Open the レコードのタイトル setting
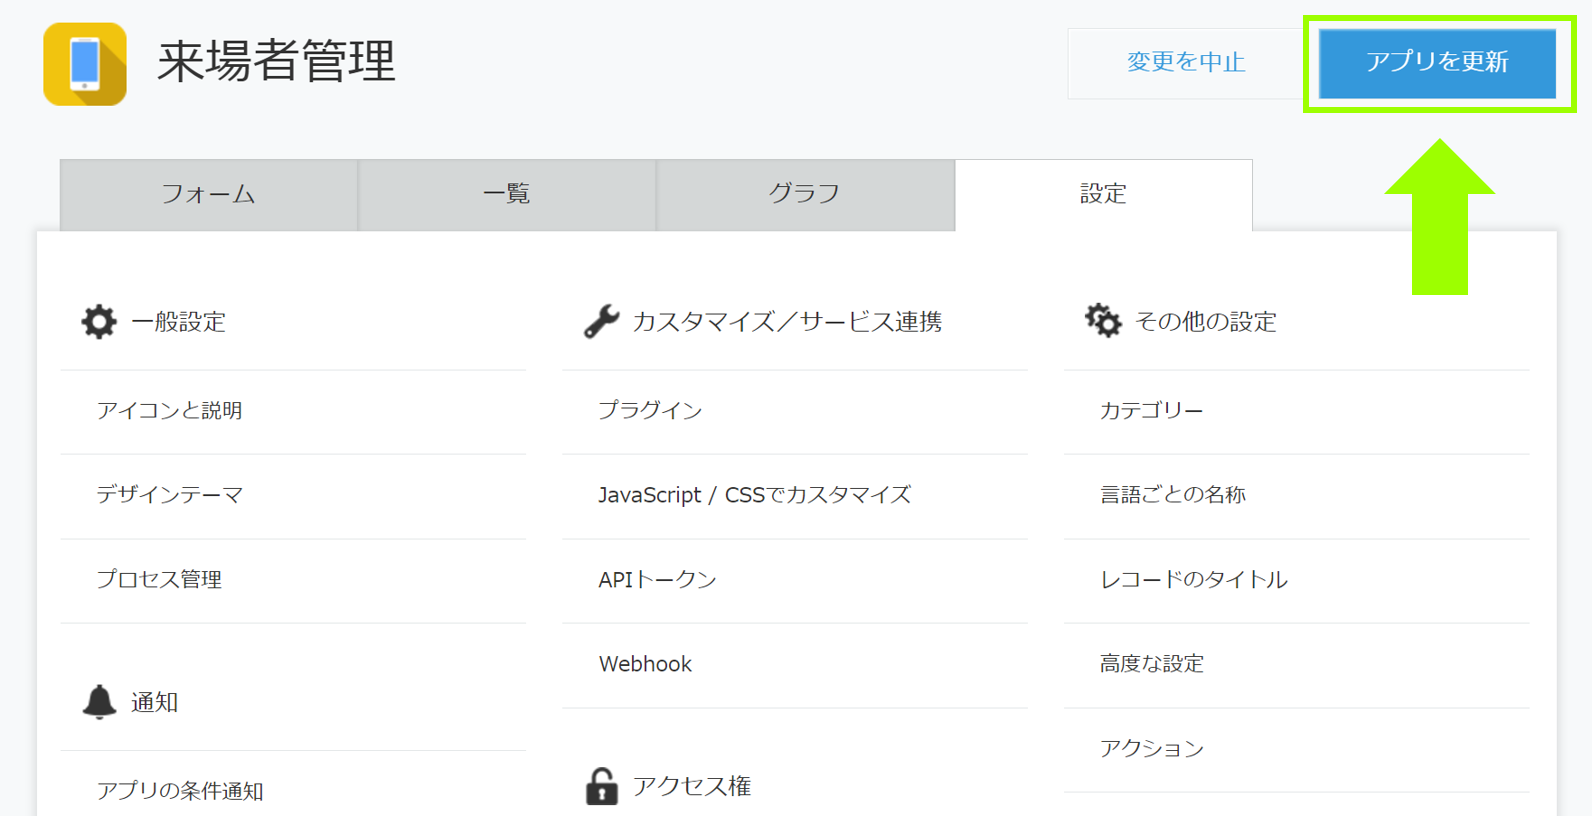This screenshot has width=1592, height=816. click(x=1194, y=580)
